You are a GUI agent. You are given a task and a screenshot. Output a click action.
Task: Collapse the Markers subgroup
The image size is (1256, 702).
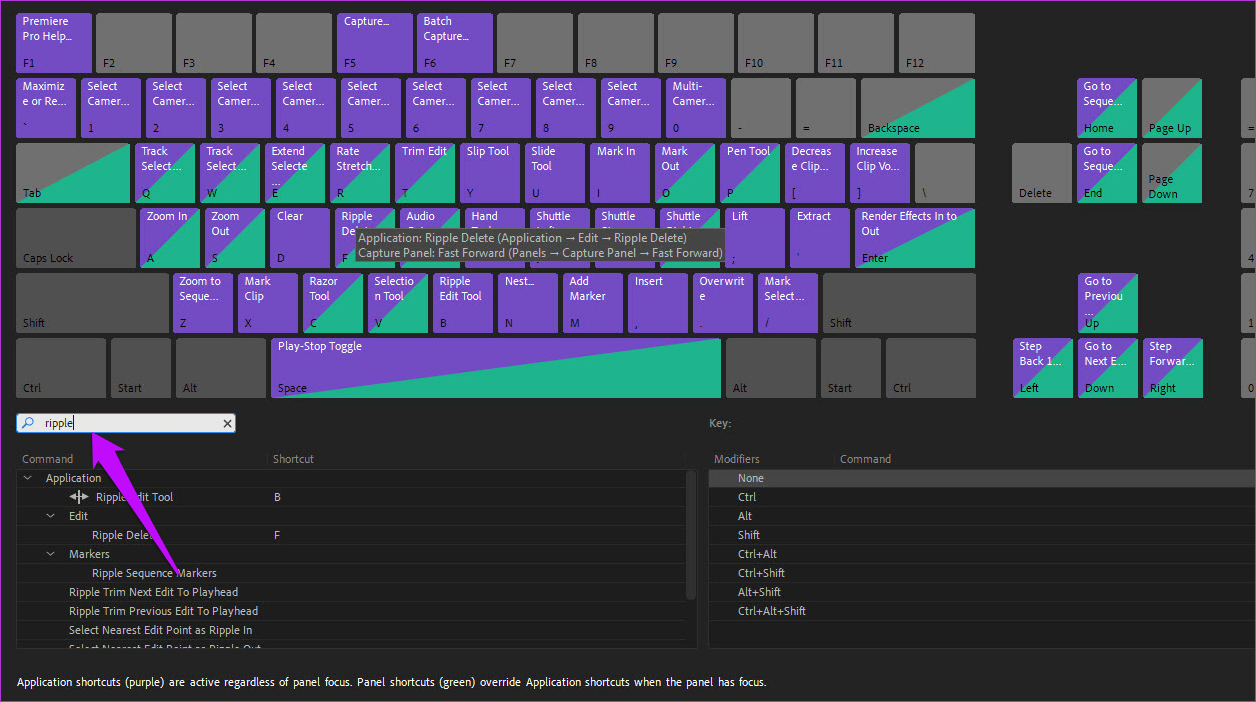click(x=50, y=554)
